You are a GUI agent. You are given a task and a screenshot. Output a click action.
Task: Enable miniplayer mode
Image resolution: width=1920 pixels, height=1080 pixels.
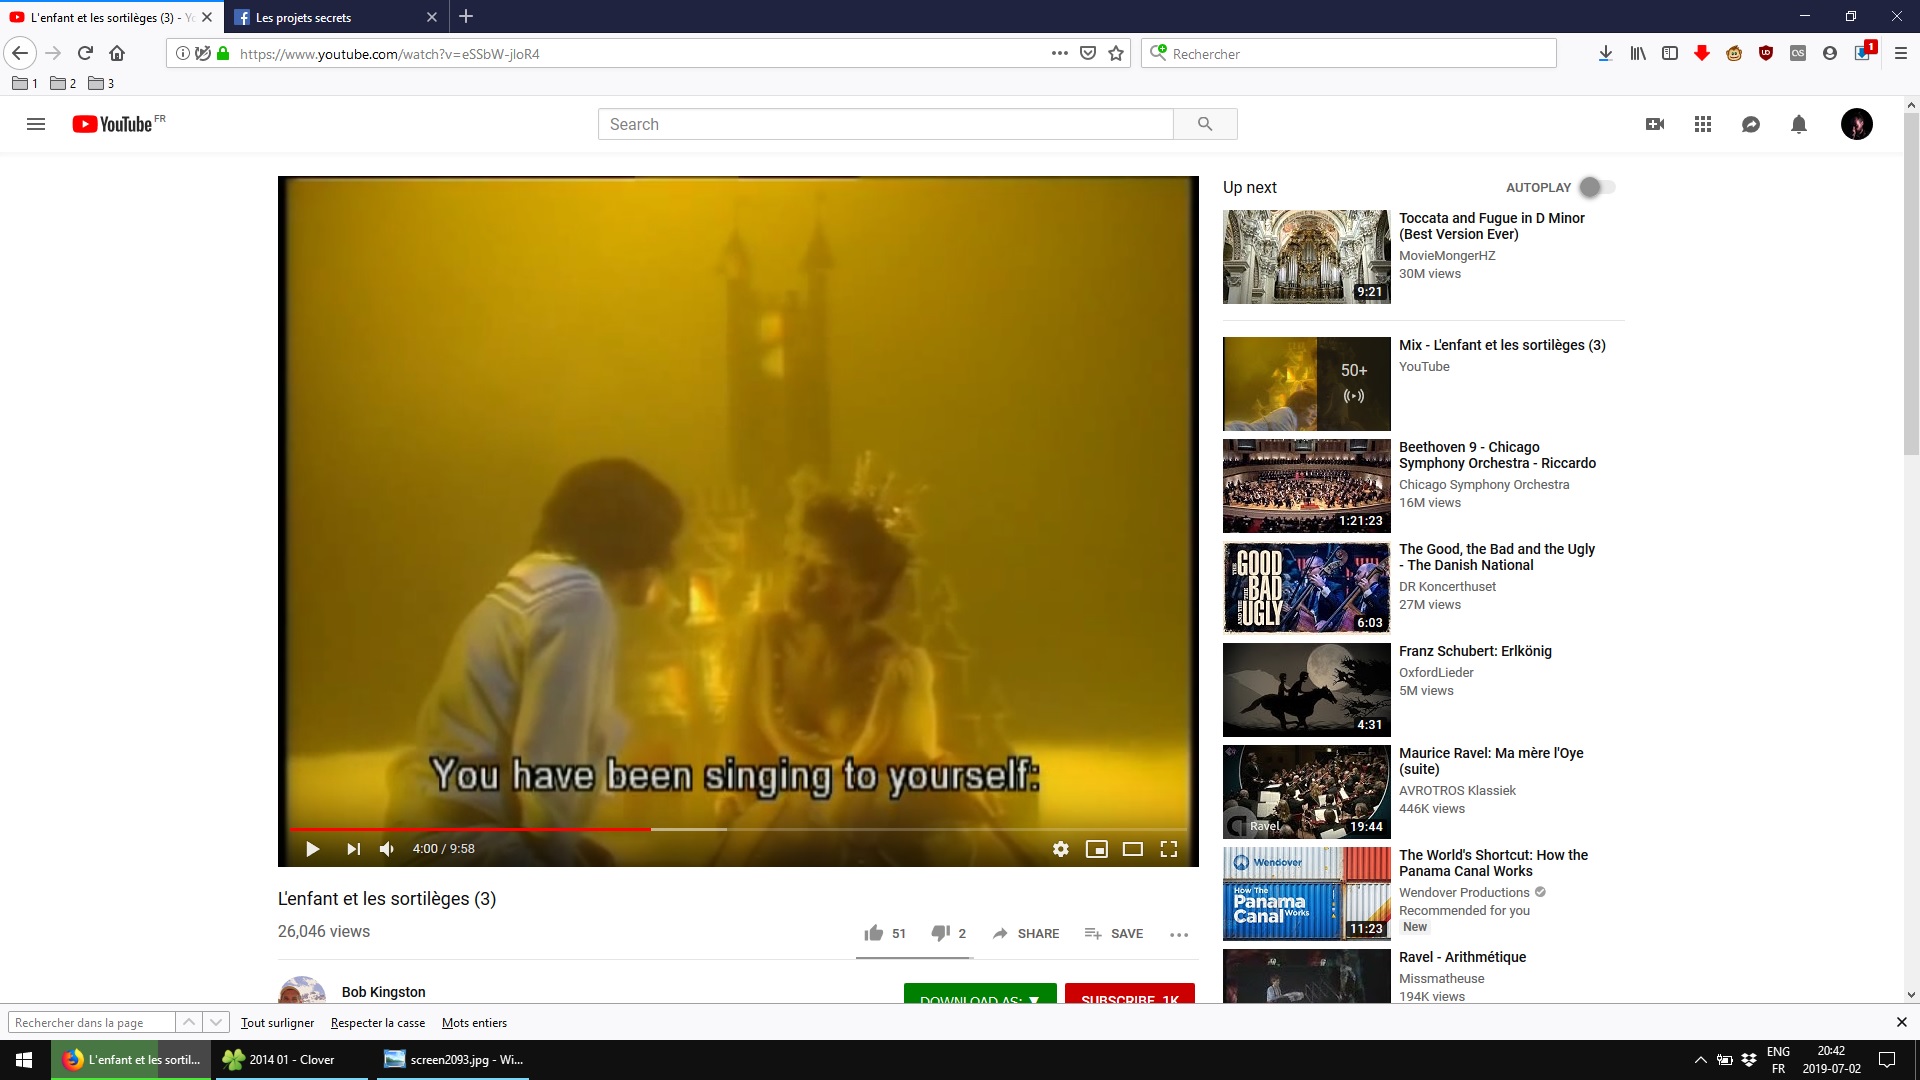point(1096,849)
